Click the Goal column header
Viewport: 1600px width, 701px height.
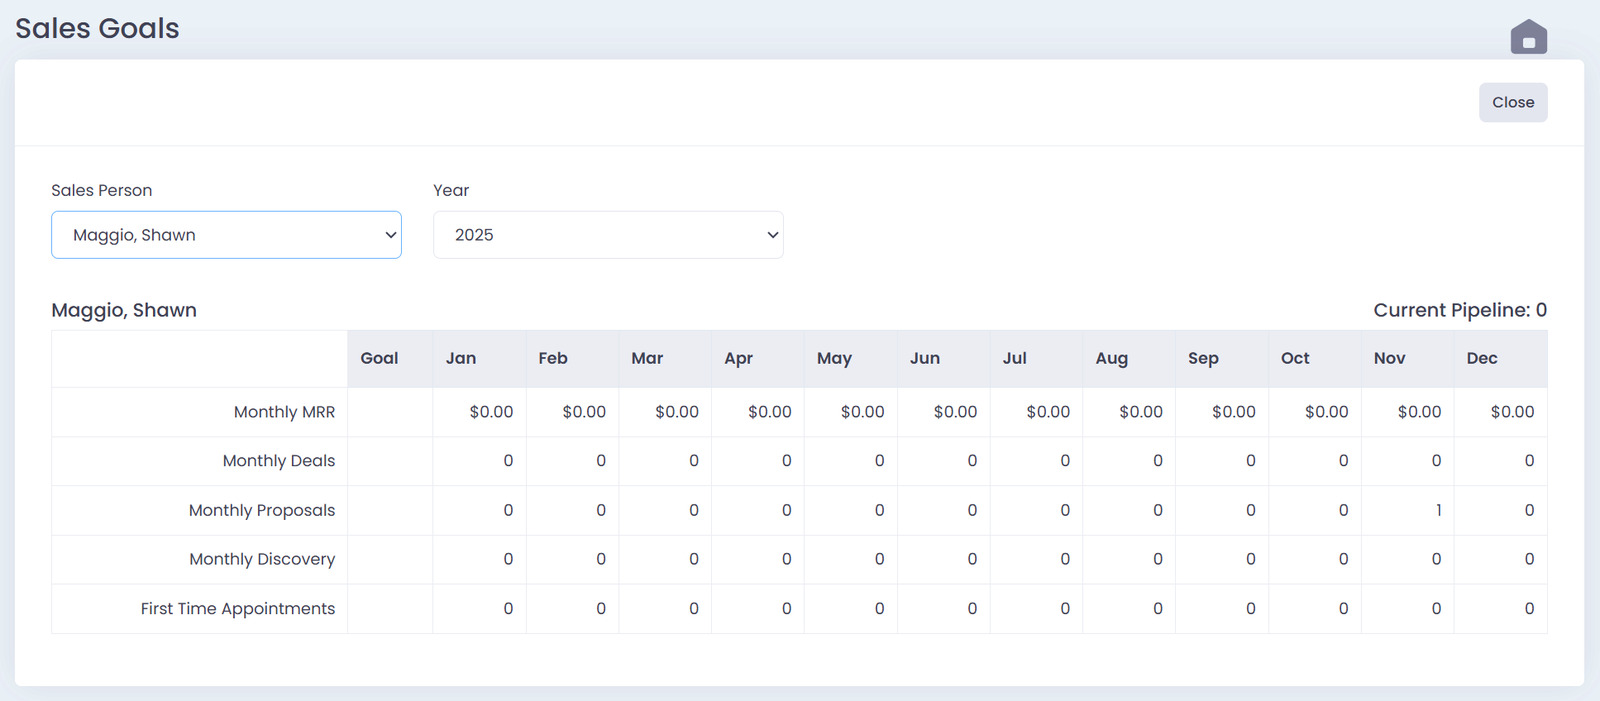pyautogui.click(x=379, y=358)
